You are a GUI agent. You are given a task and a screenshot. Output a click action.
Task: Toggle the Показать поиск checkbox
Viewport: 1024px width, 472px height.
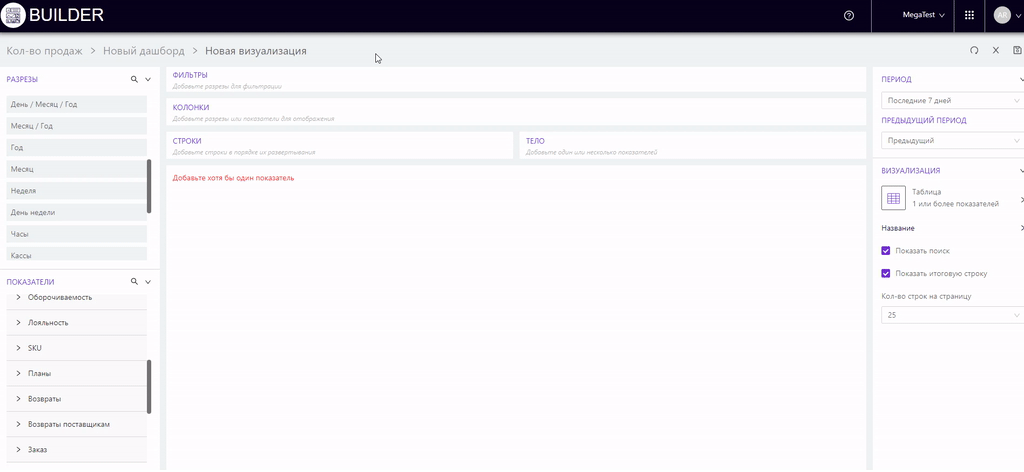886,251
